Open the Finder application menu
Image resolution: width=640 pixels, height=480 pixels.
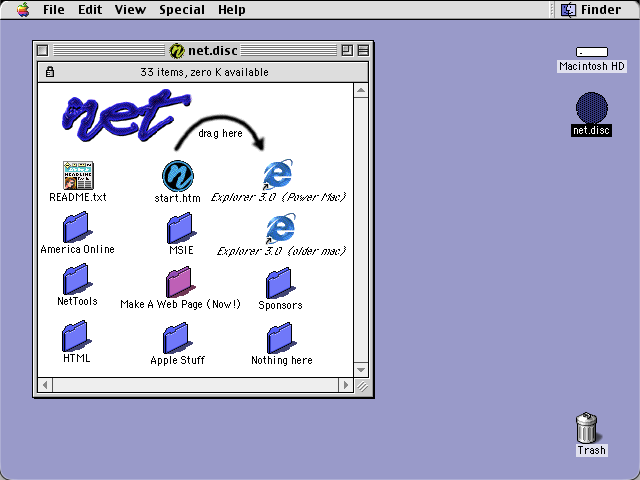coord(591,9)
